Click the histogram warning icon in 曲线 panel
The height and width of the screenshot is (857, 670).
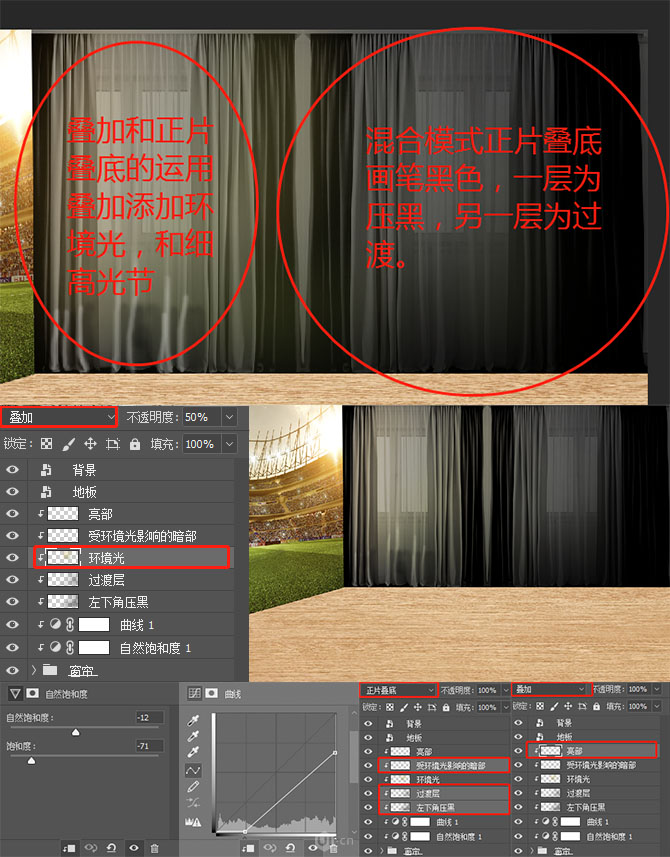coord(193,821)
